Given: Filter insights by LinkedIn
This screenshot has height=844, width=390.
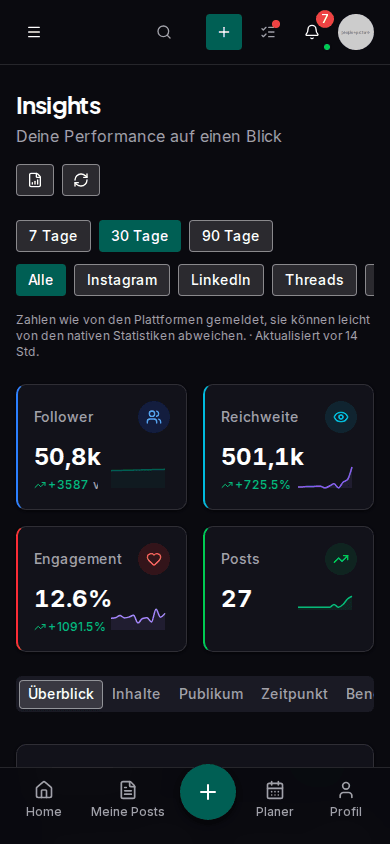Looking at the screenshot, I should [221, 280].
